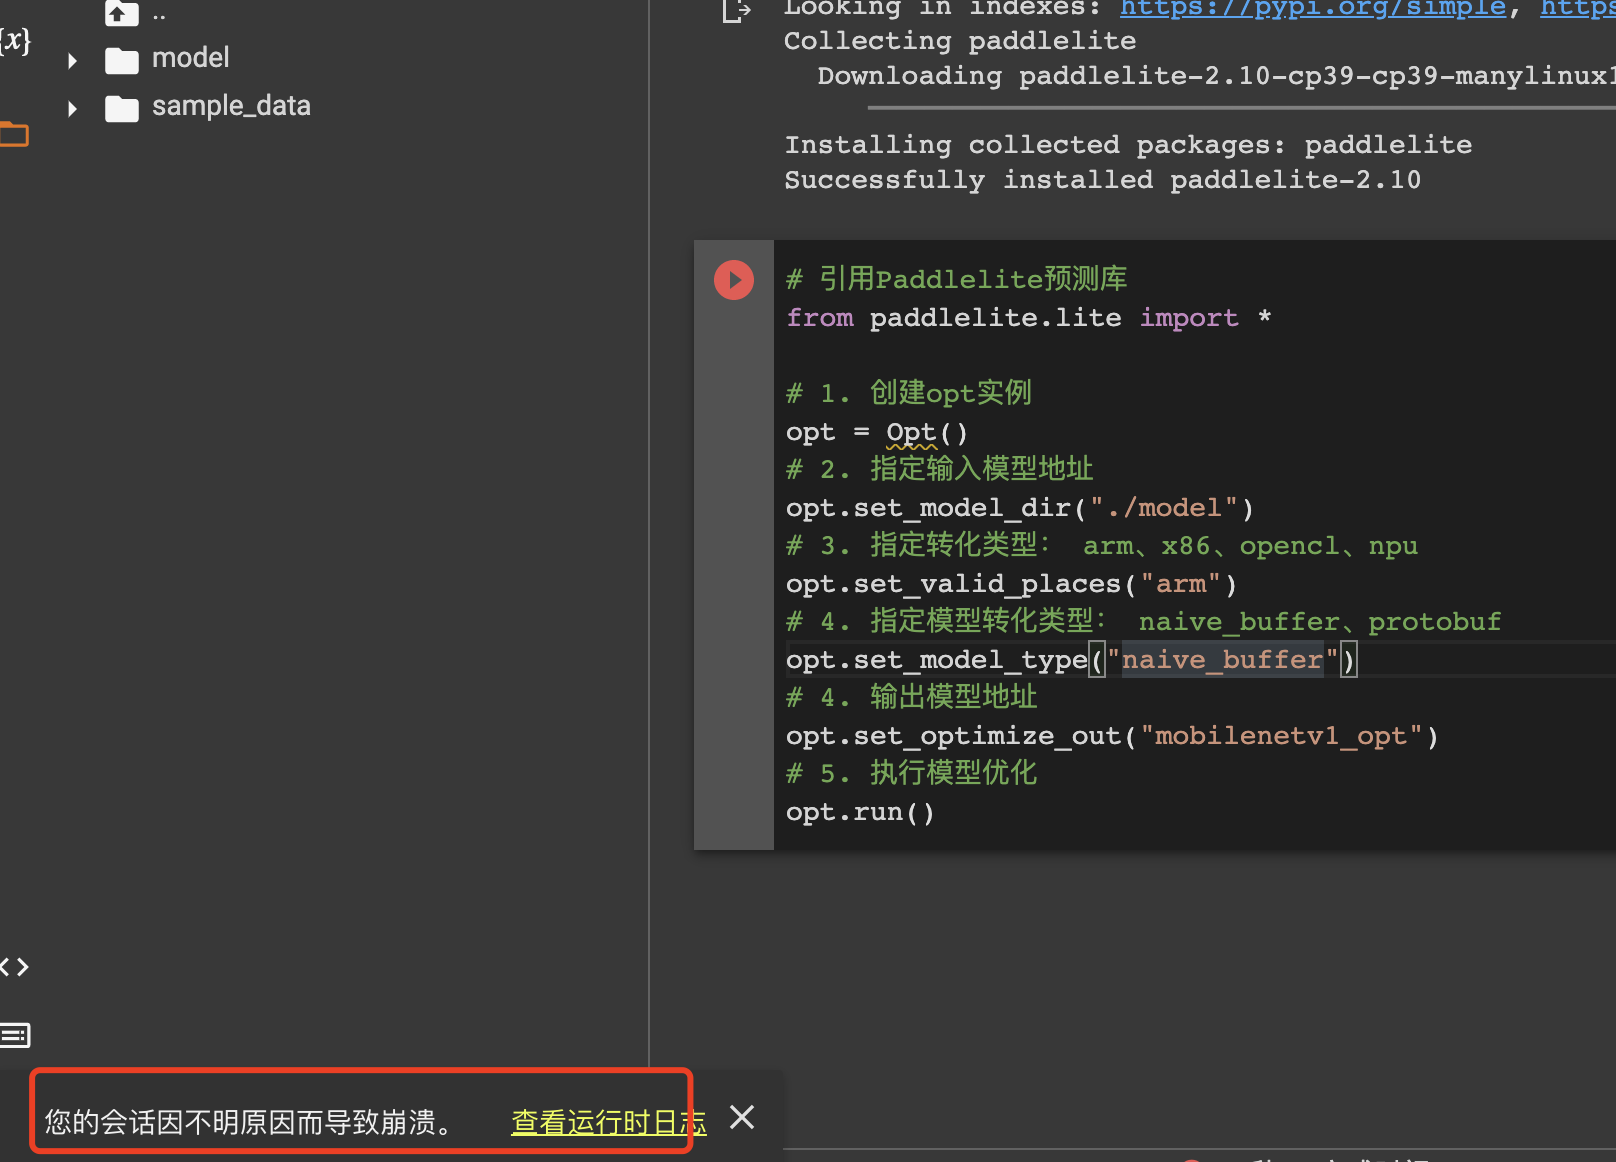The height and width of the screenshot is (1162, 1616).
Task: Collapse the file tree via parent directory entry
Action: 158,13
